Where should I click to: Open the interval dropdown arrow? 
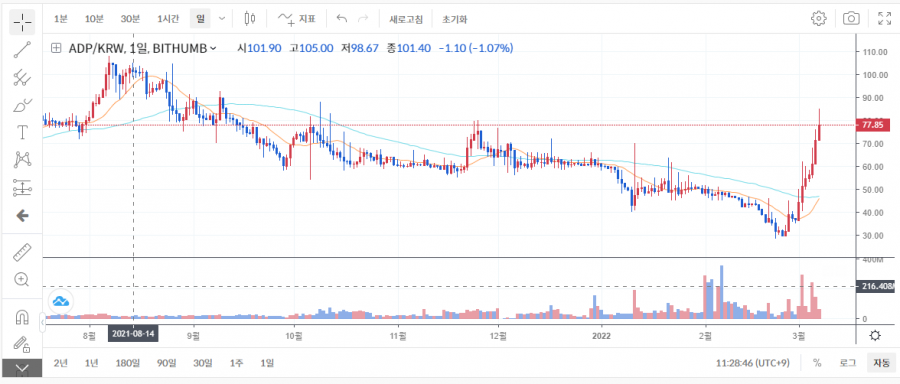[222, 19]
